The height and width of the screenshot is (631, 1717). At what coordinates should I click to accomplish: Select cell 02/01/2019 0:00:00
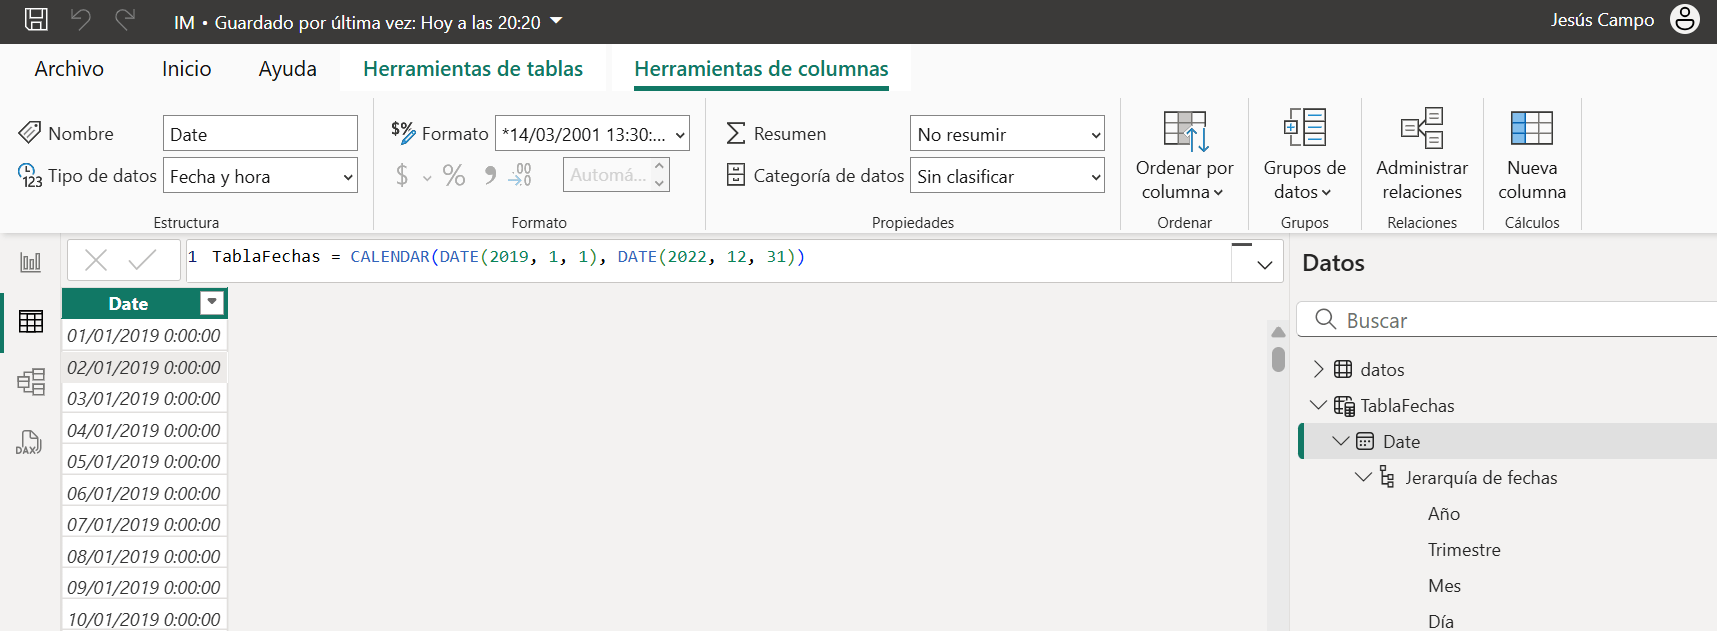(x=144, y=367)
